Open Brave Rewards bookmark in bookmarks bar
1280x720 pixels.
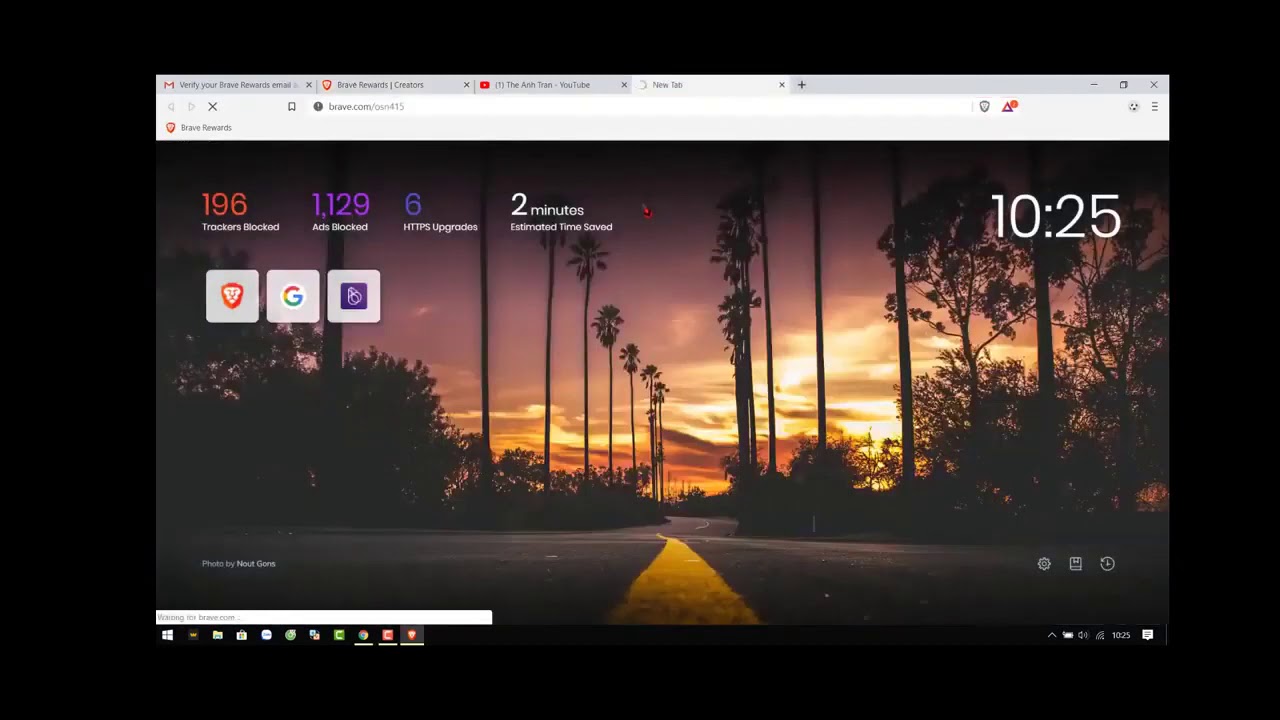pyautogui.click(x=198, y=128)
